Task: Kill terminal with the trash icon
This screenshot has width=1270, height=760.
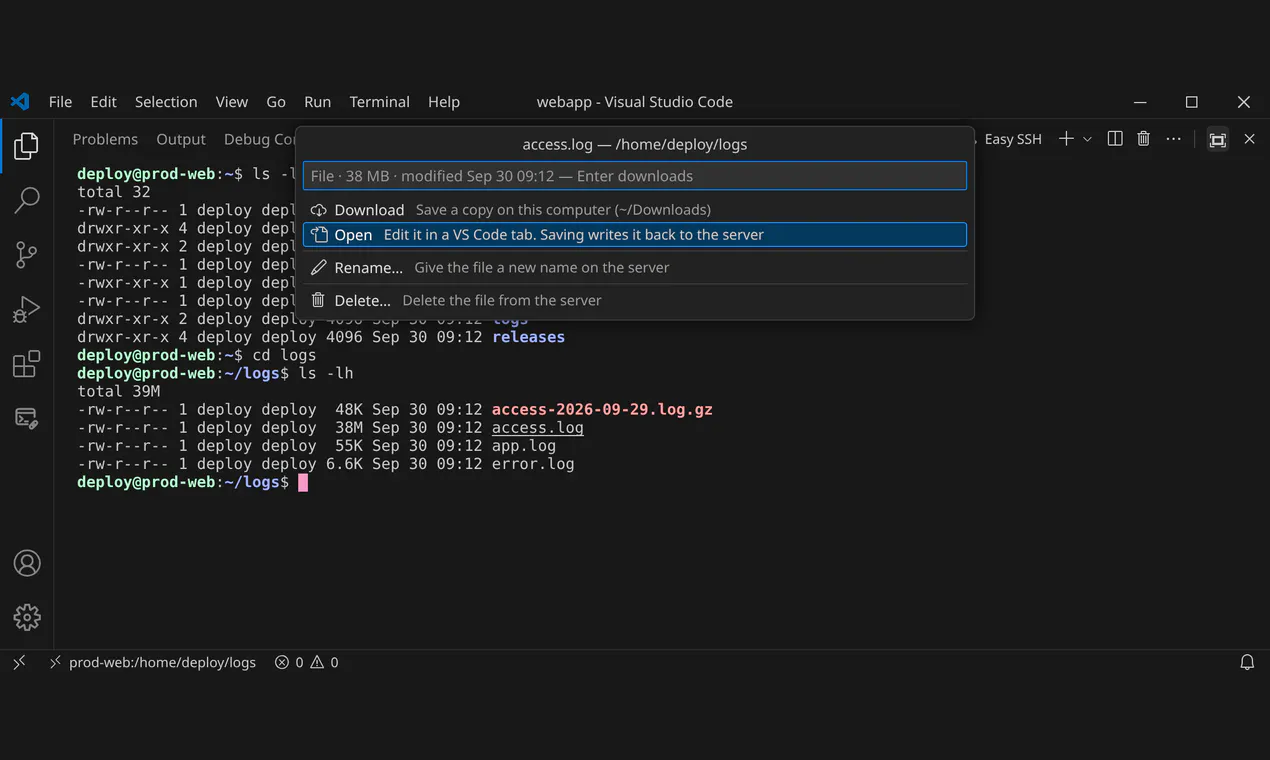Action: click(x=1144, y=139)
